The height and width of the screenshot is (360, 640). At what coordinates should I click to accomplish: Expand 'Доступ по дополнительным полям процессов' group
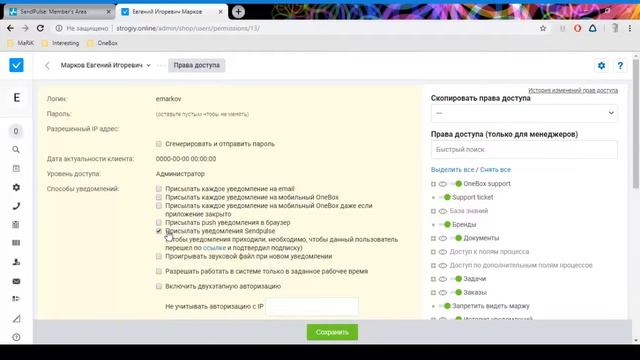tap(433, 266)
